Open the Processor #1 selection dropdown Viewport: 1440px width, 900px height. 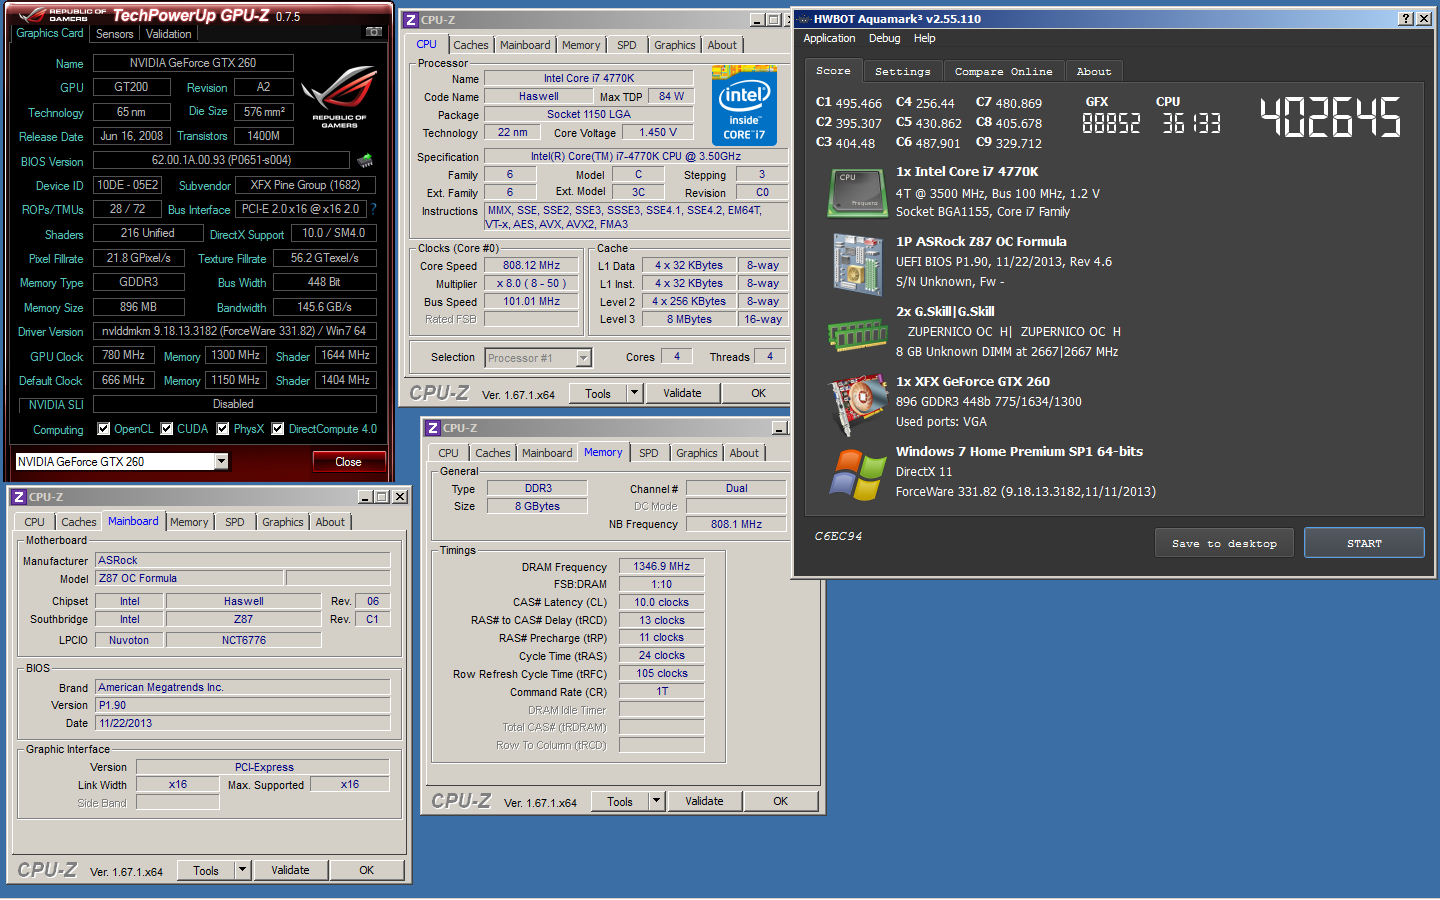pyautogui.click(x=584, y=358)
